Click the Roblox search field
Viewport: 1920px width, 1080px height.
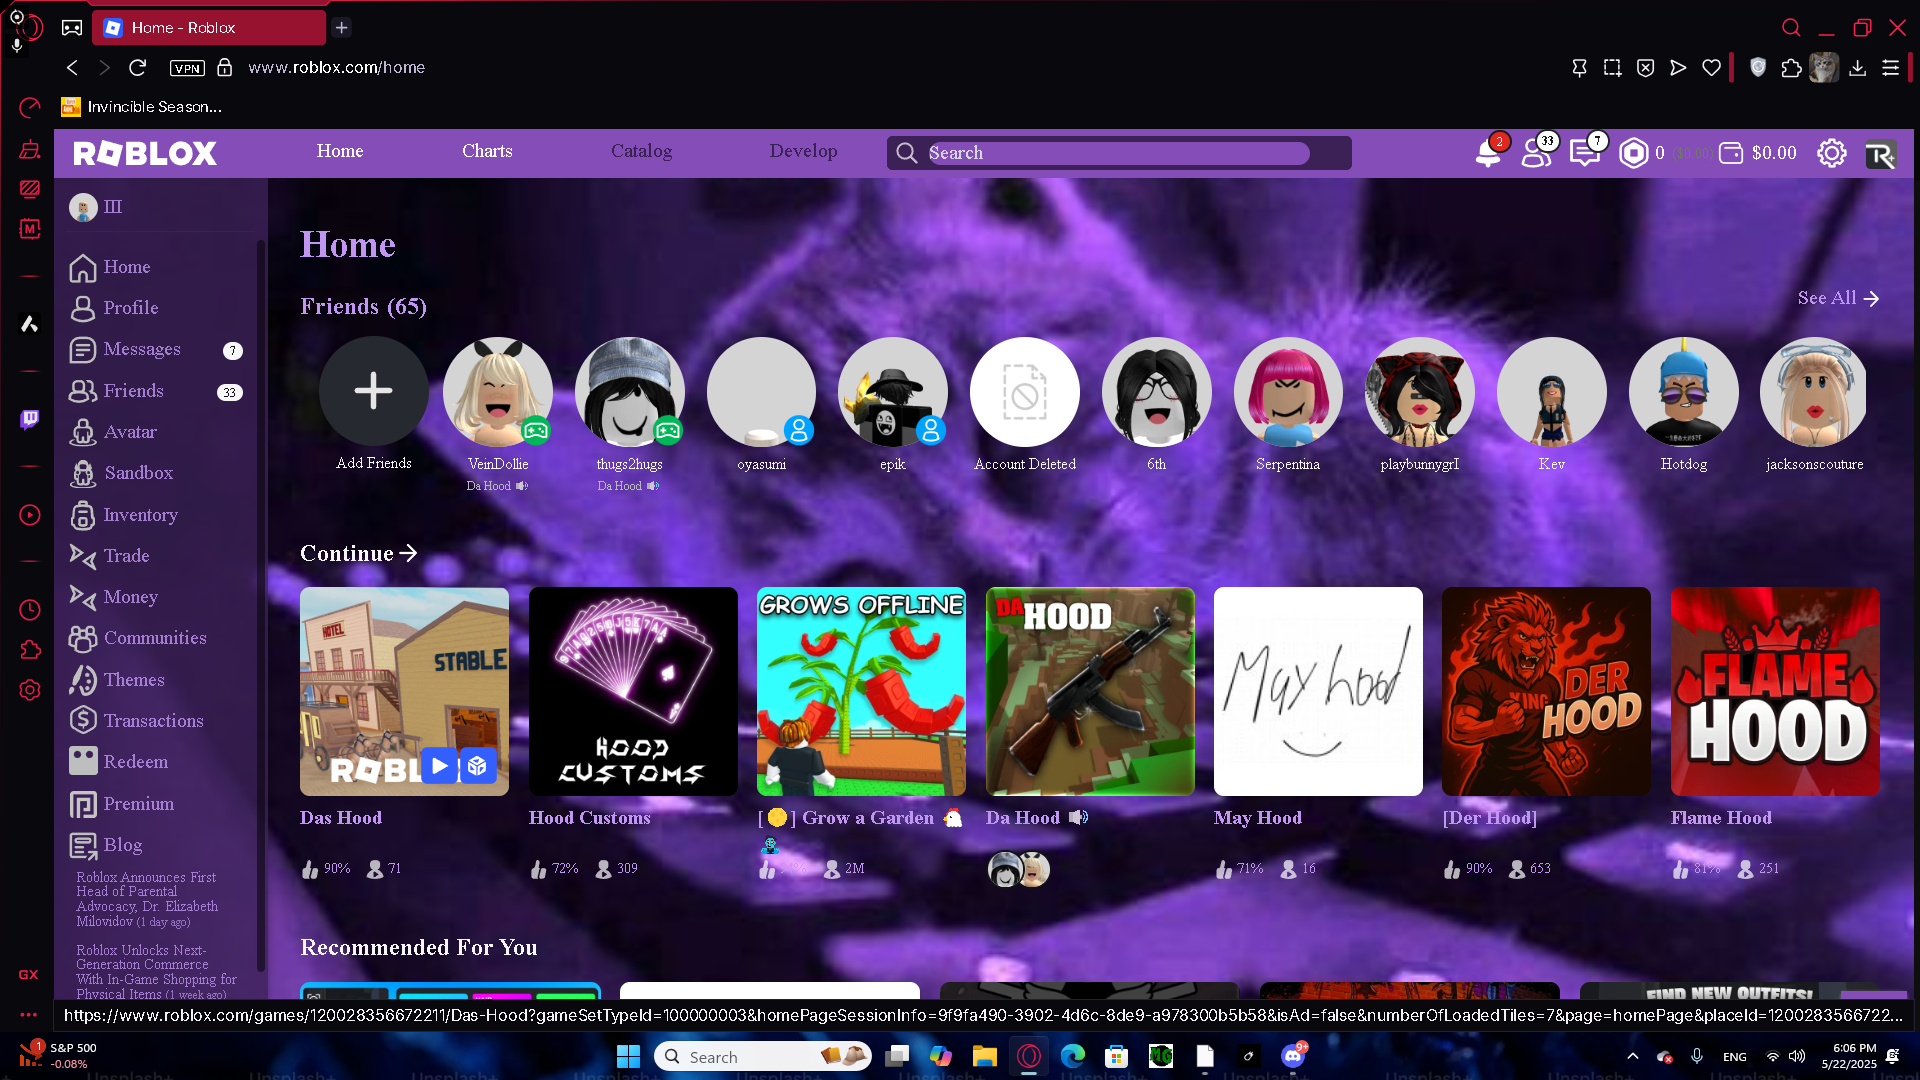coord(1119,153)
